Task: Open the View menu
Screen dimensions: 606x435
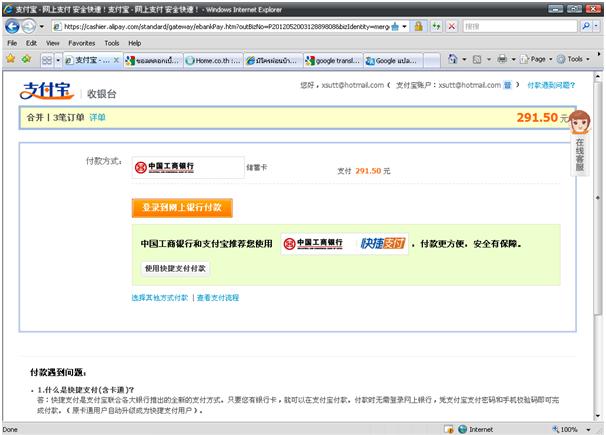Action: click(x=53, y=43)
